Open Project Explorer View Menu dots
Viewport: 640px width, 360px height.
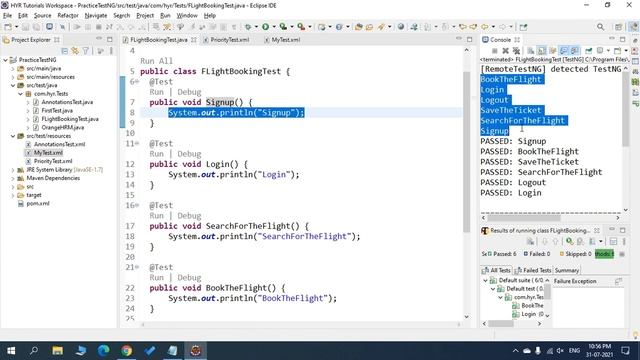pyautogui.click(x=111, y=51)
